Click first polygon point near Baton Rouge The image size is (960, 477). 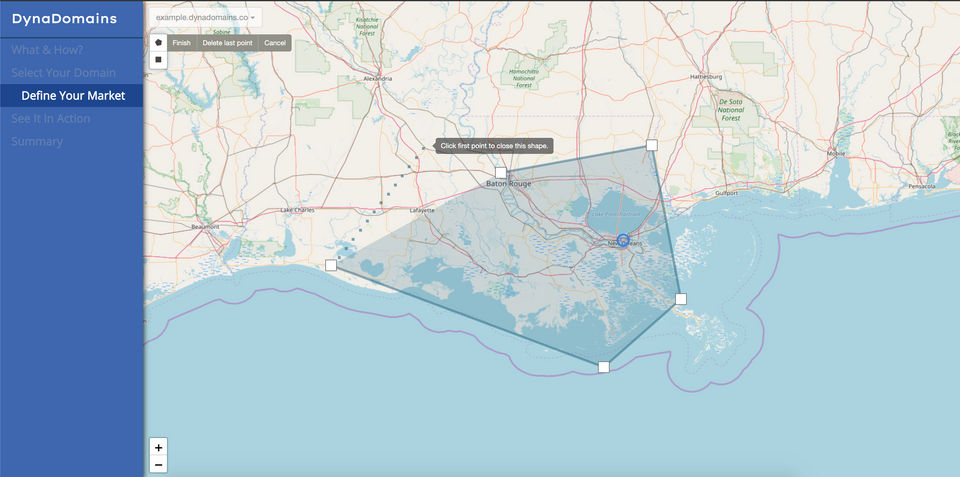point(501,173)
